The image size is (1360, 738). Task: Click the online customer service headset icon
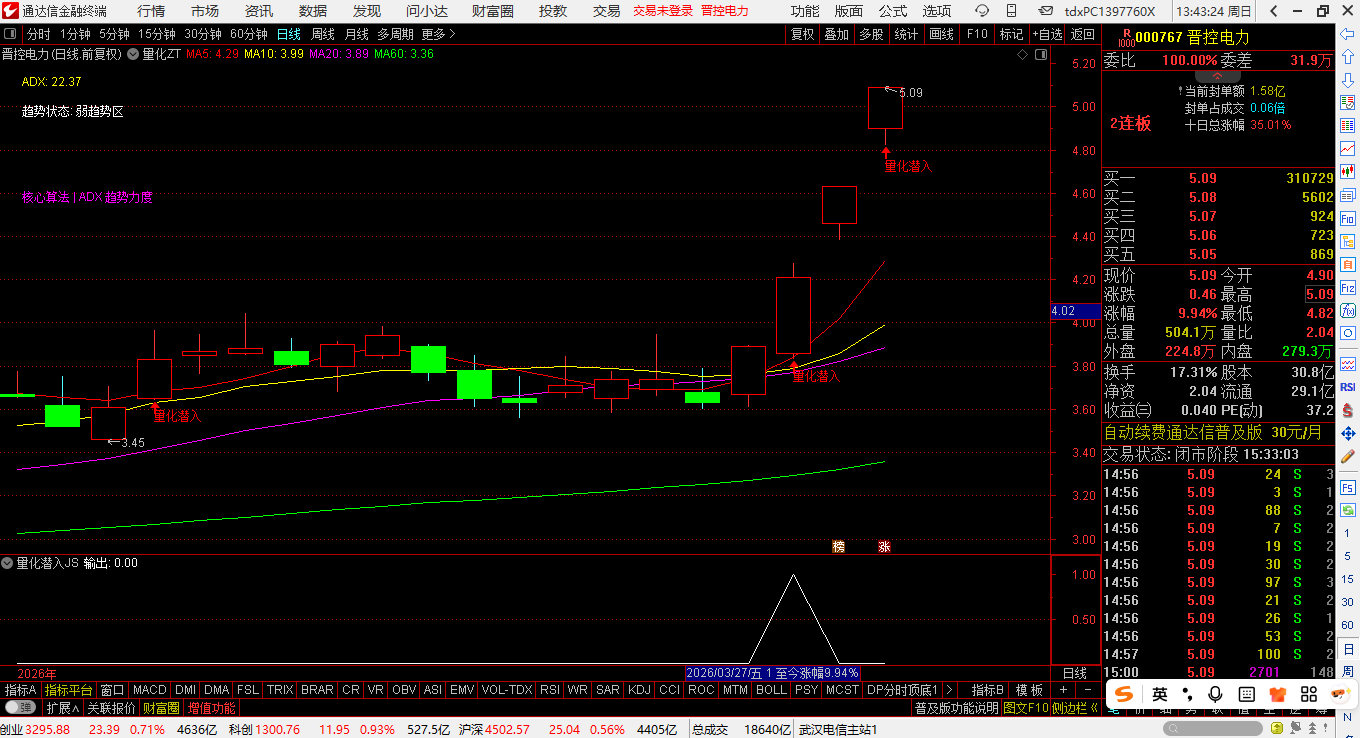point(981,11)
